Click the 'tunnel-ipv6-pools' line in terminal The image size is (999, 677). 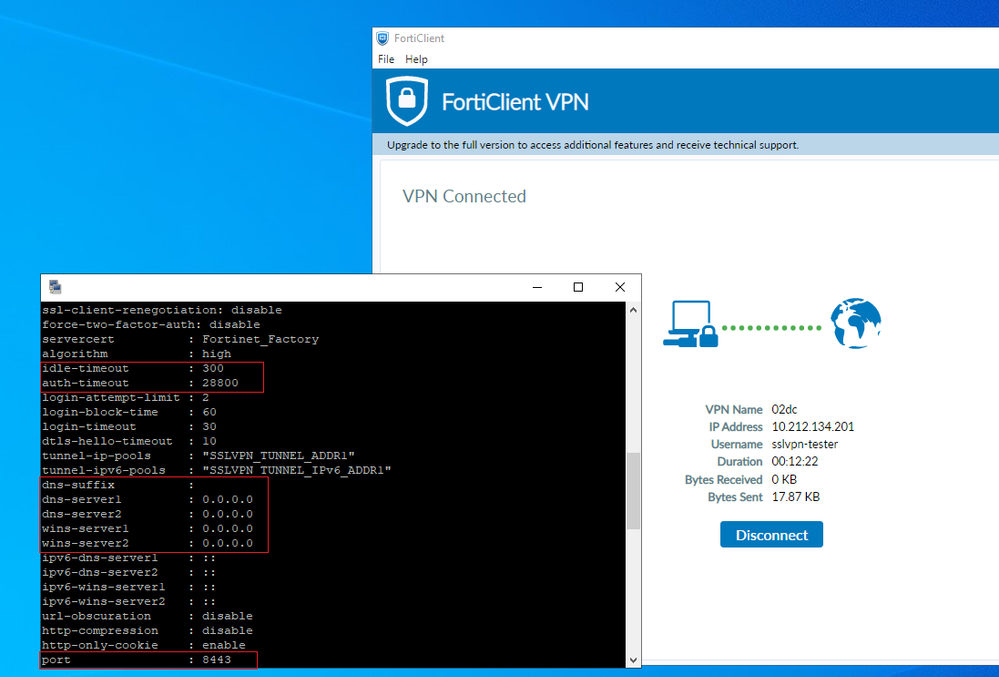click(x=217, y=470)
